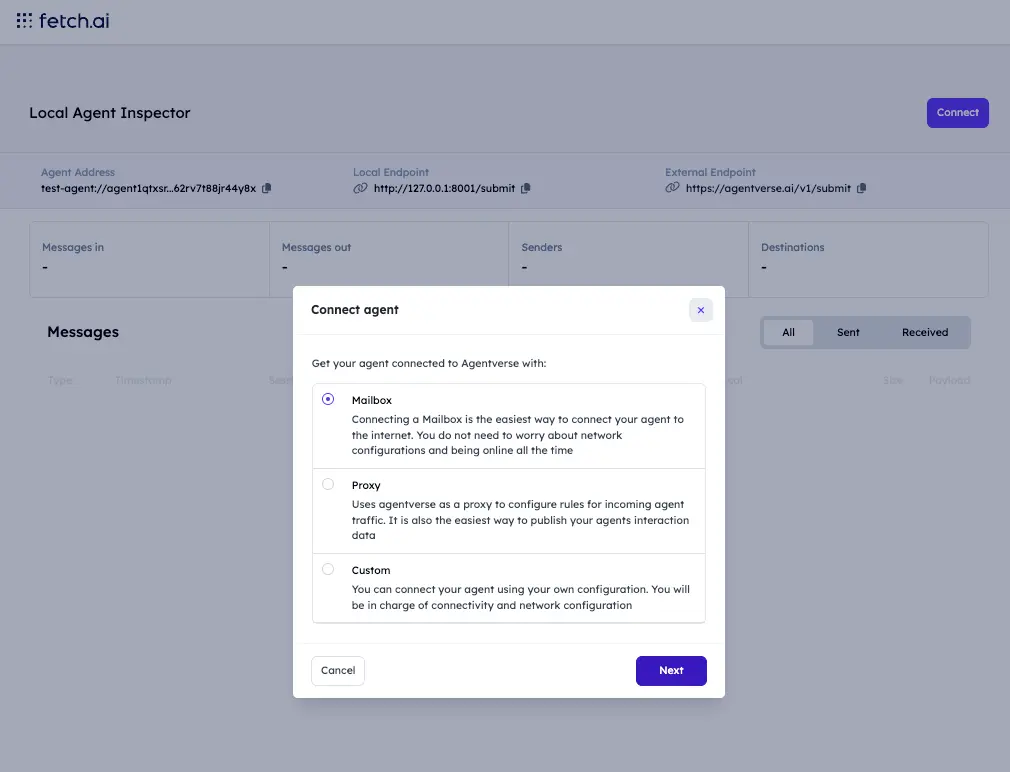Select the Custom connection option
1010x772 pixels.
[327, 569]
